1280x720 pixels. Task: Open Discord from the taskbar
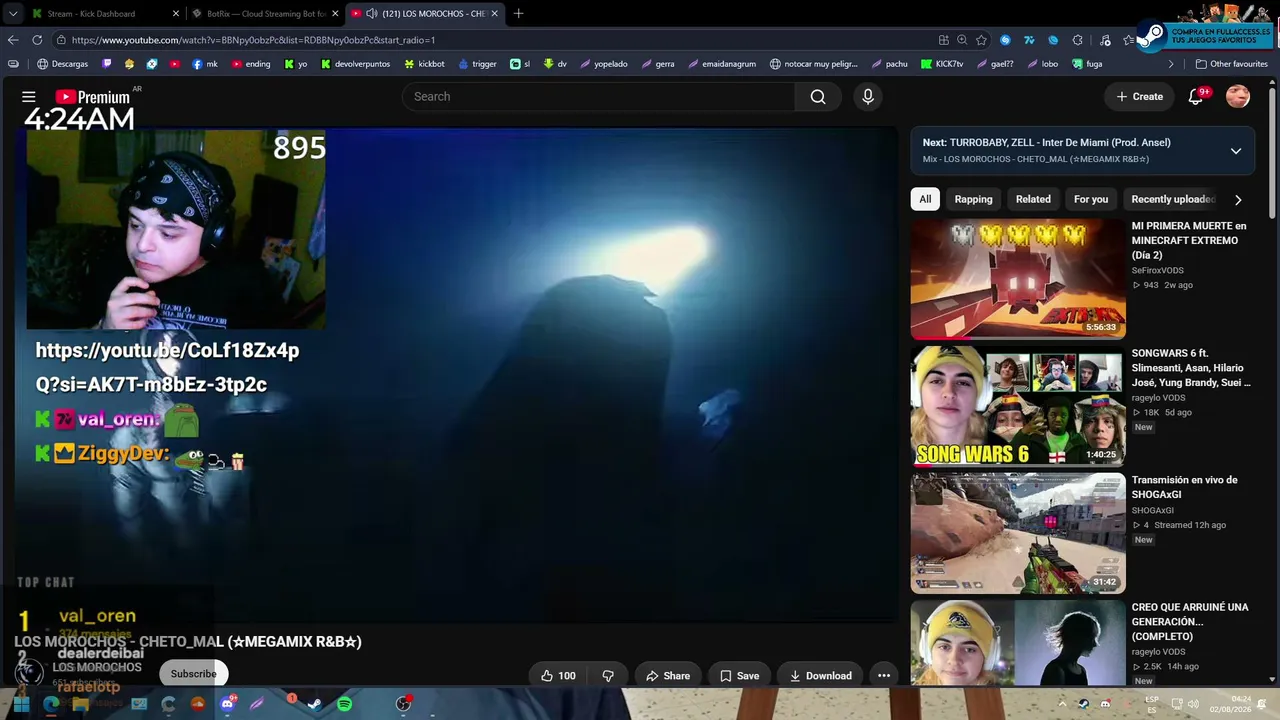[227, 704]
